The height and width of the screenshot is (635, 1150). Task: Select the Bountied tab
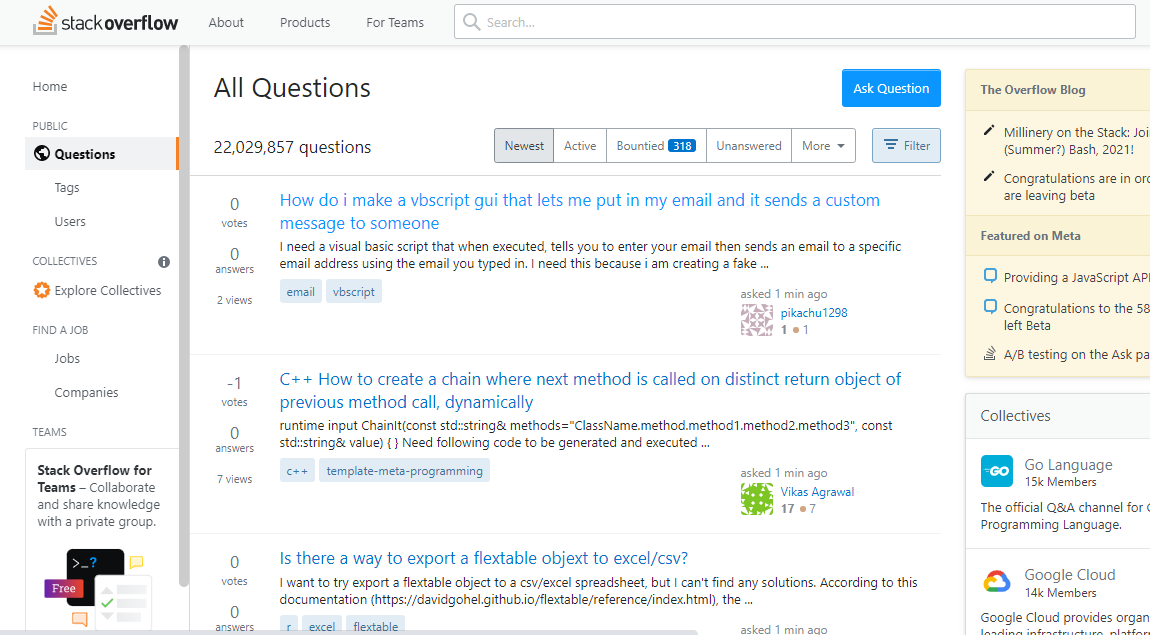(655, 146)
